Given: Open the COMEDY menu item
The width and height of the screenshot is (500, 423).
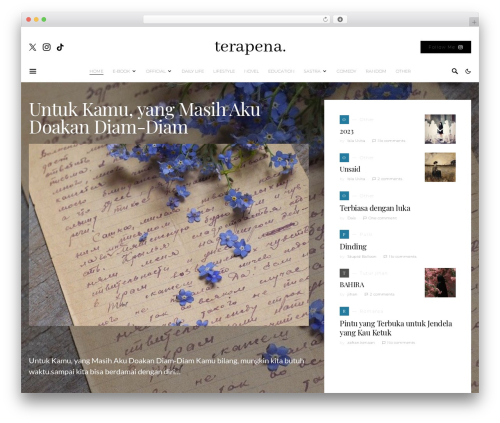Looking at the screenshot, I should pyautogui.click(x=346, y=71).
